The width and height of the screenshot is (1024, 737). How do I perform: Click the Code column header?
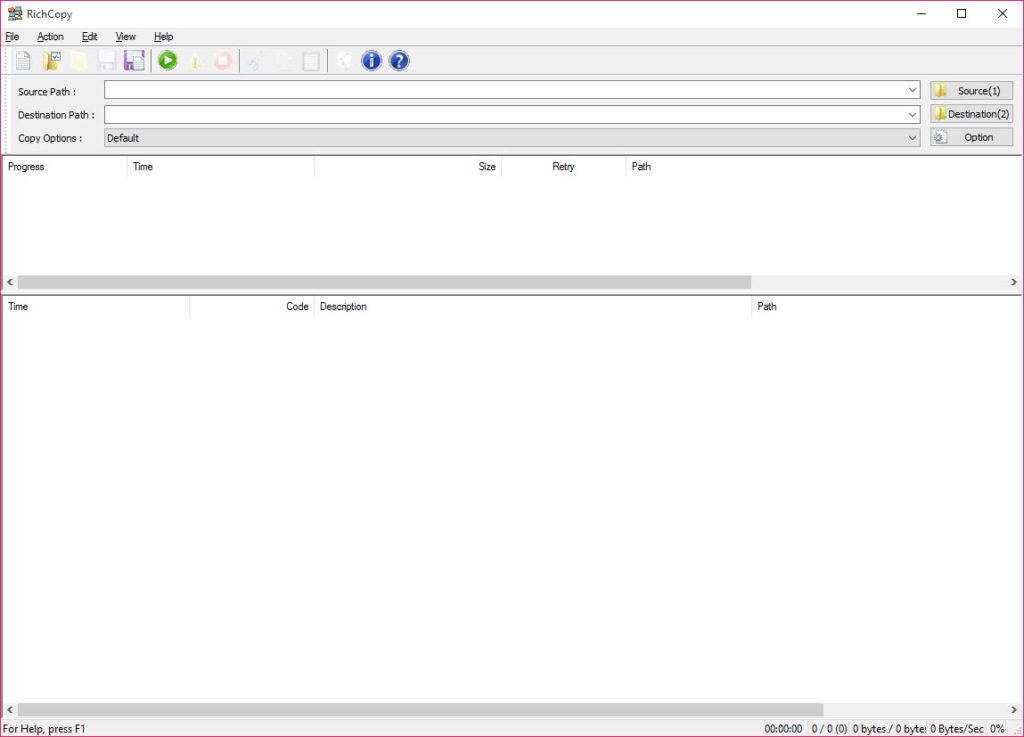tap(252, 307)
